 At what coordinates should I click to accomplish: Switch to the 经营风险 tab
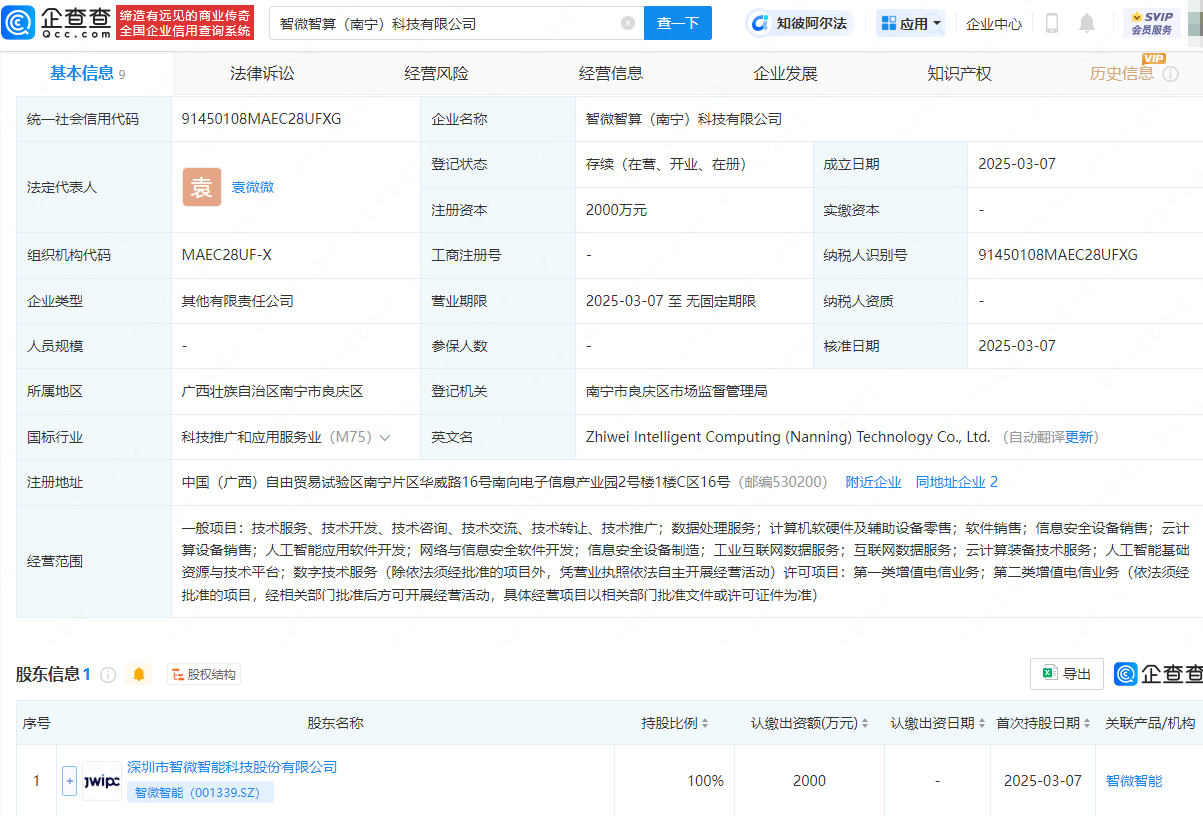pos(436,73)
